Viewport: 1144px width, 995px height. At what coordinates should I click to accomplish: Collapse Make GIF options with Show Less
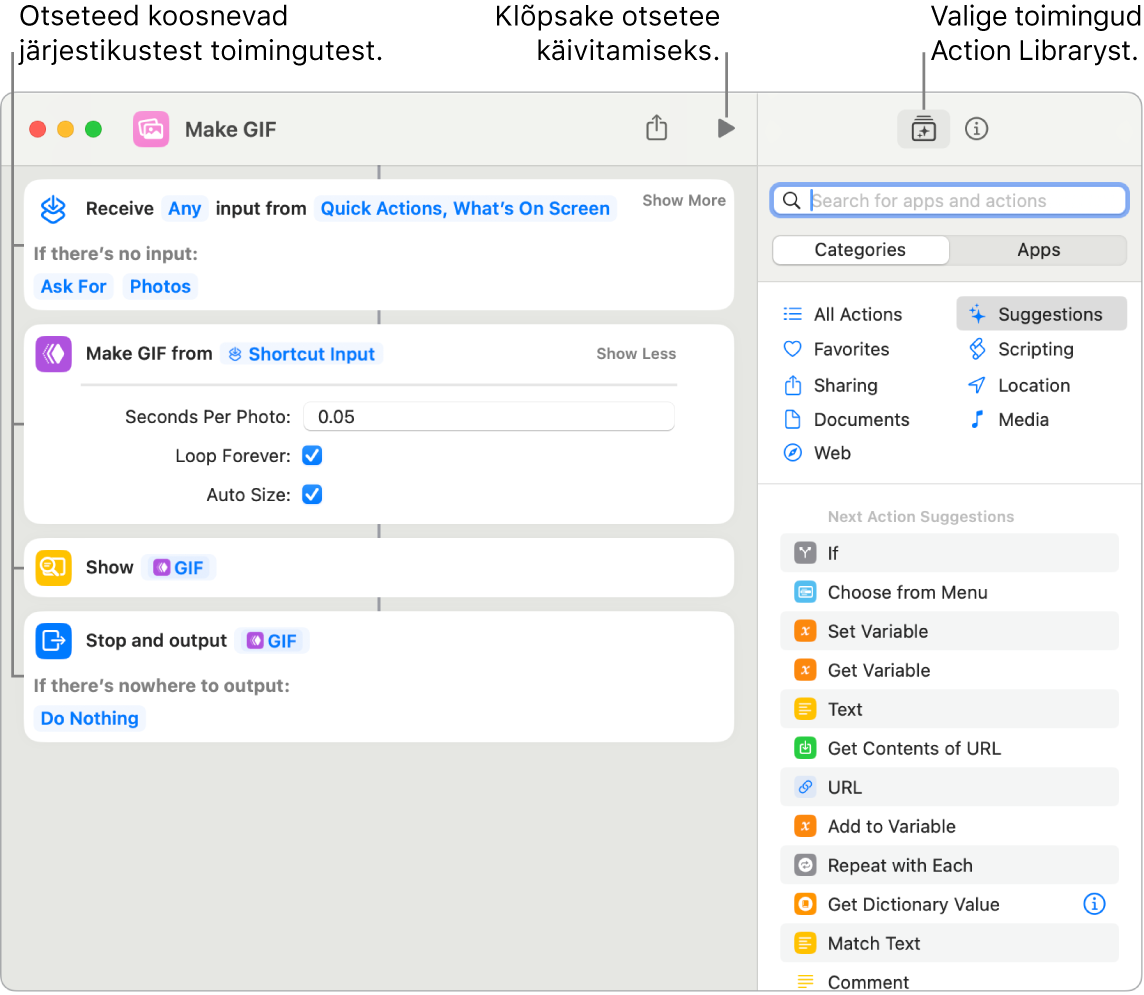pyautogui.click(x=636, y=354)
